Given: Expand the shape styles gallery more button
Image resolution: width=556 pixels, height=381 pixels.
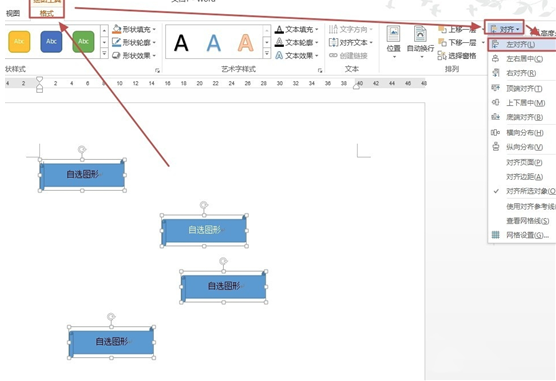Looking at the screenshot, I should (x=104, y=54).
